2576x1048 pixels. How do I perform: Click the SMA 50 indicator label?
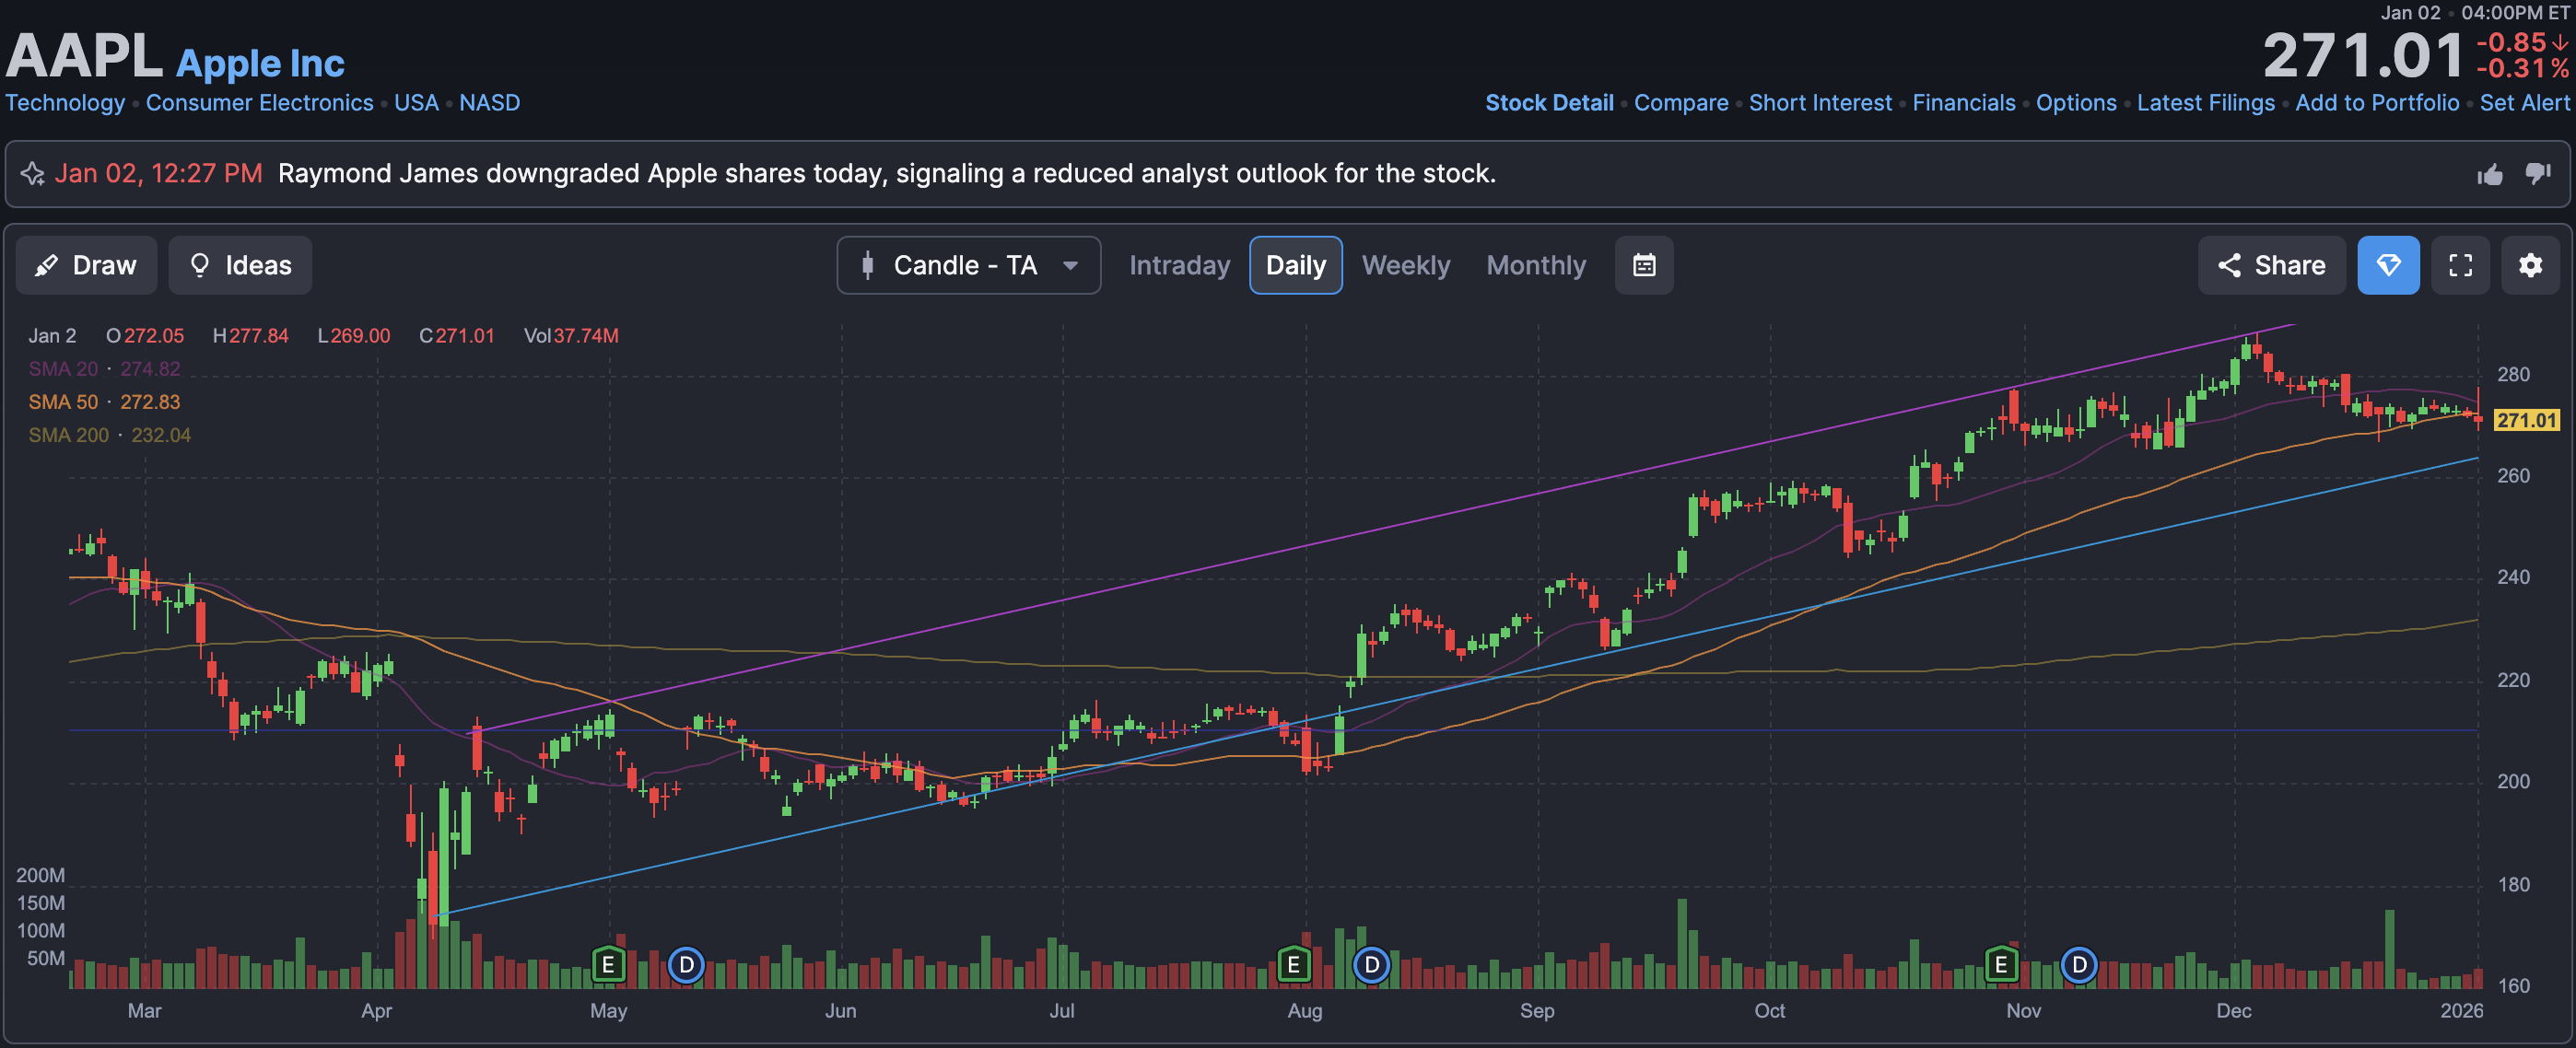(63, 402)
